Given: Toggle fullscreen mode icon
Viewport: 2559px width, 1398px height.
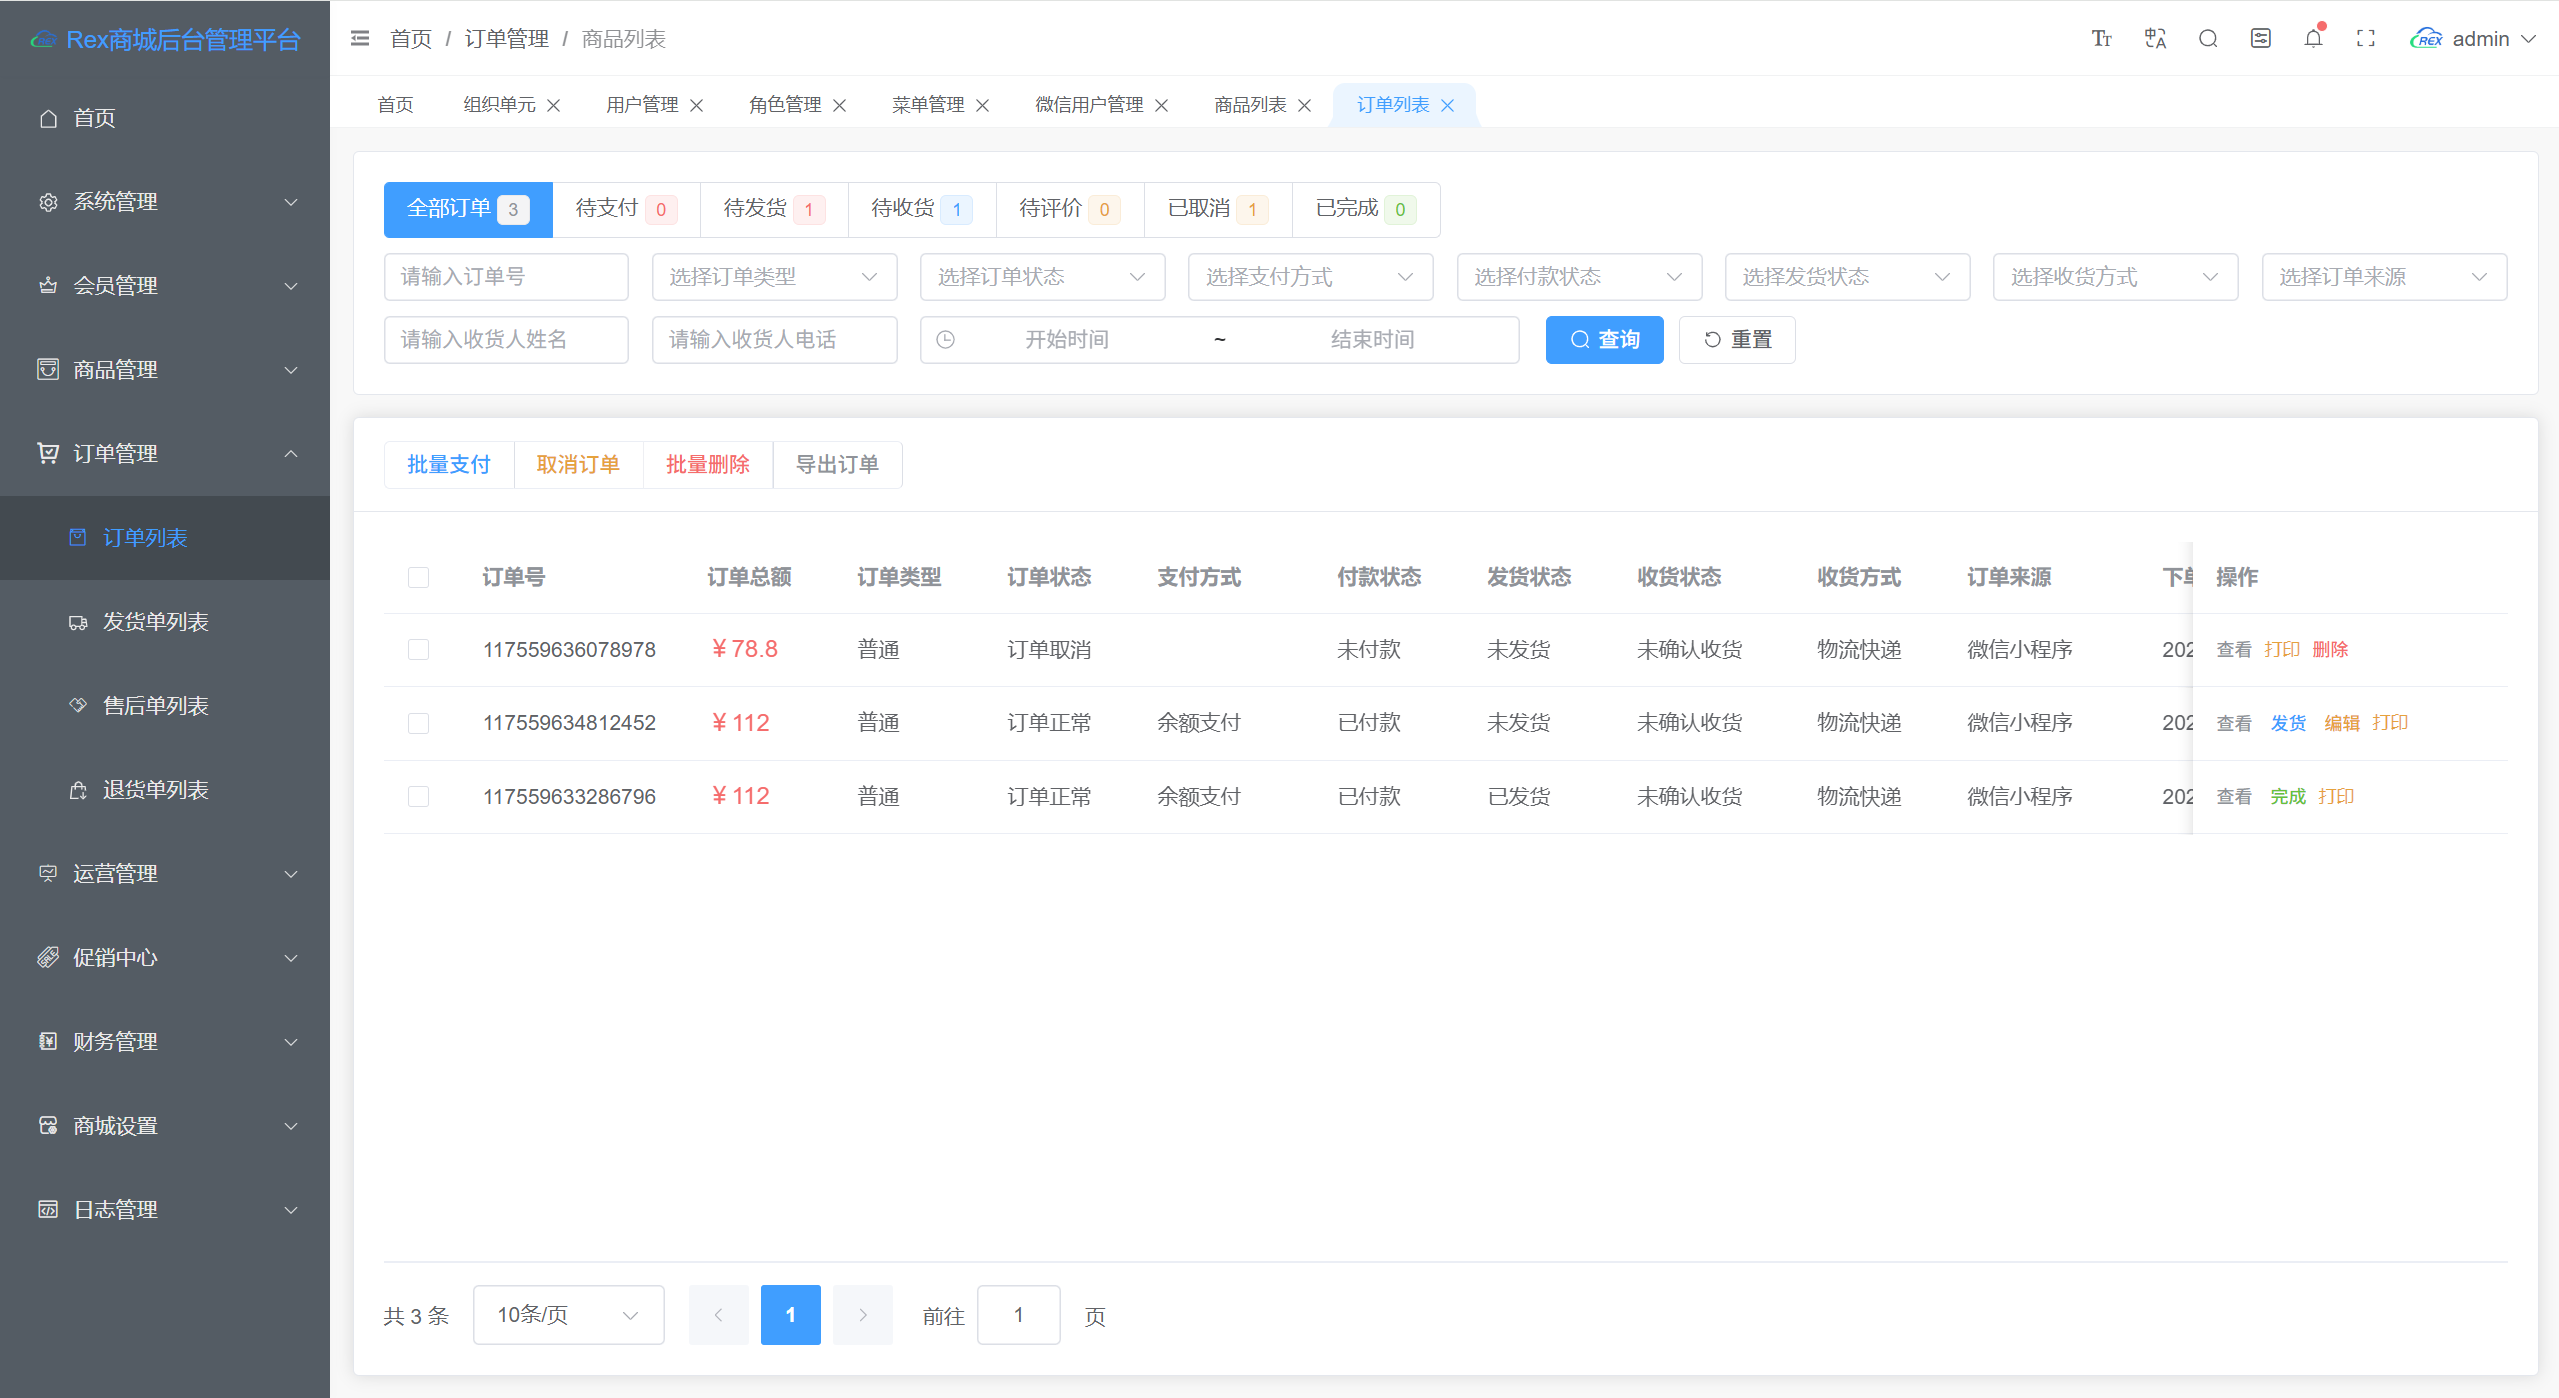Looking at the screenshot, I should pyautogui.click(x=2366, y=38).
